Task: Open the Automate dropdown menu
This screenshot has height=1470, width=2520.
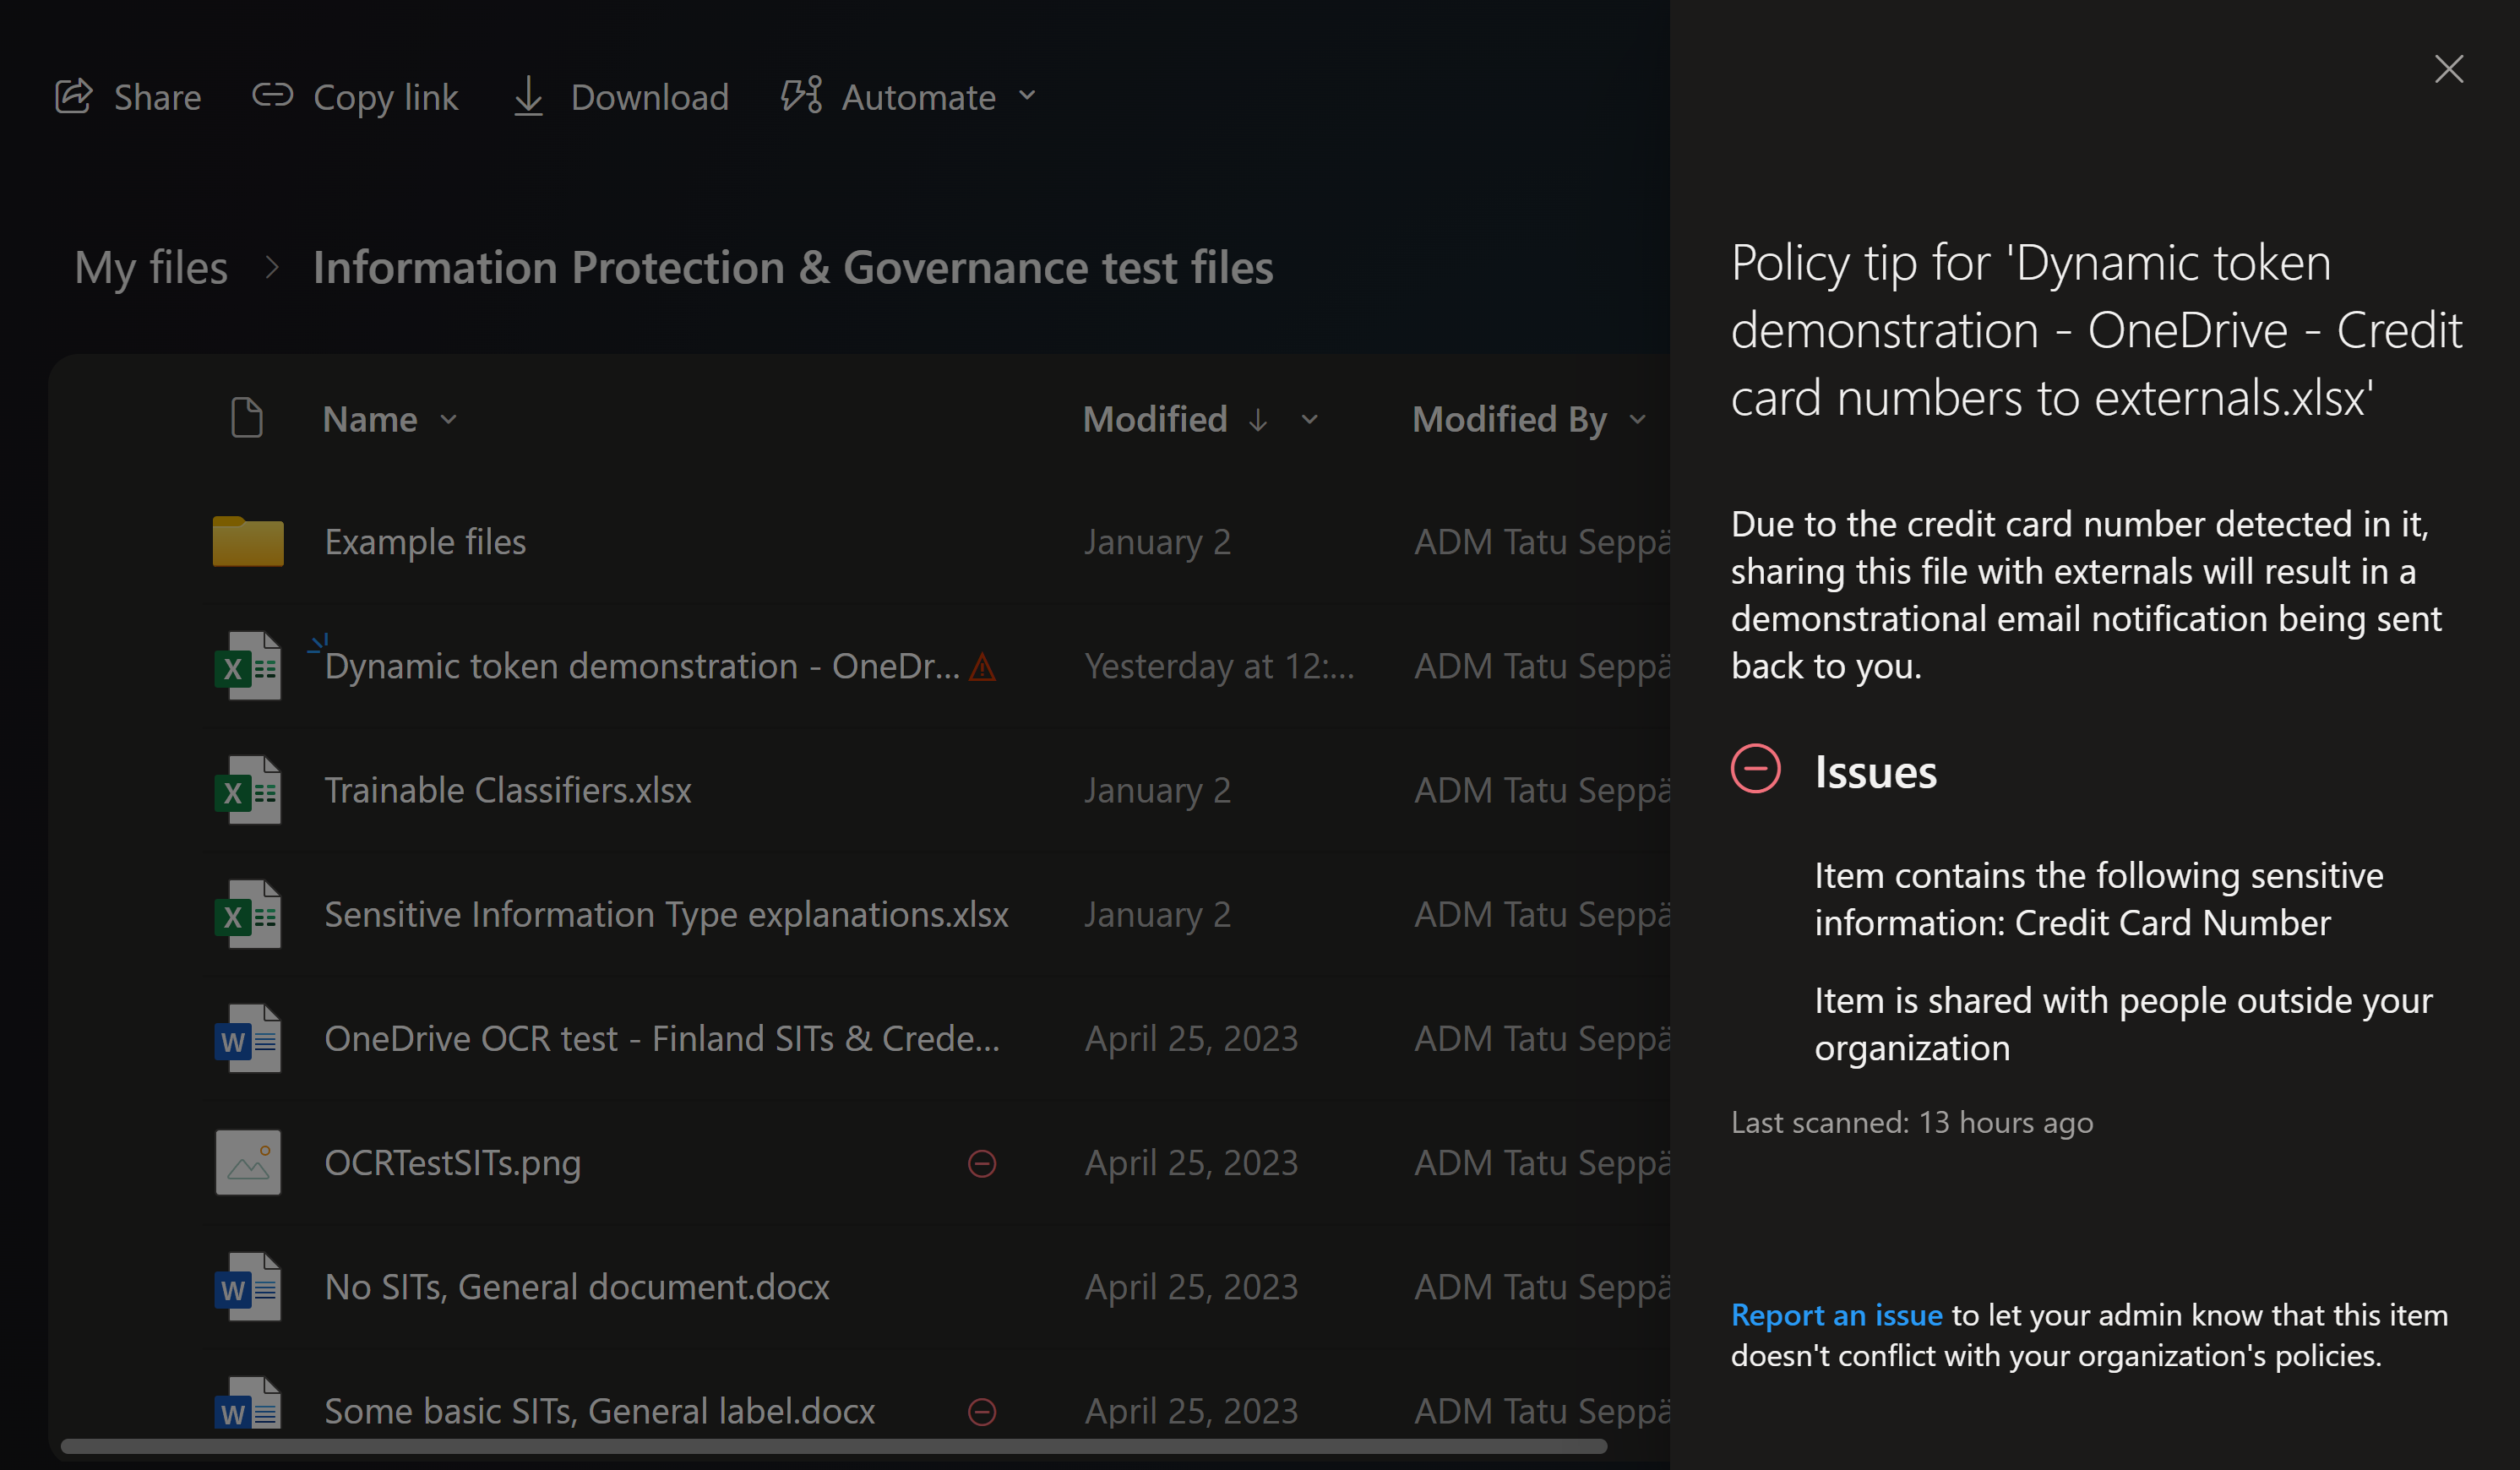Action: pyautogui.click(x=1027, y=97)
